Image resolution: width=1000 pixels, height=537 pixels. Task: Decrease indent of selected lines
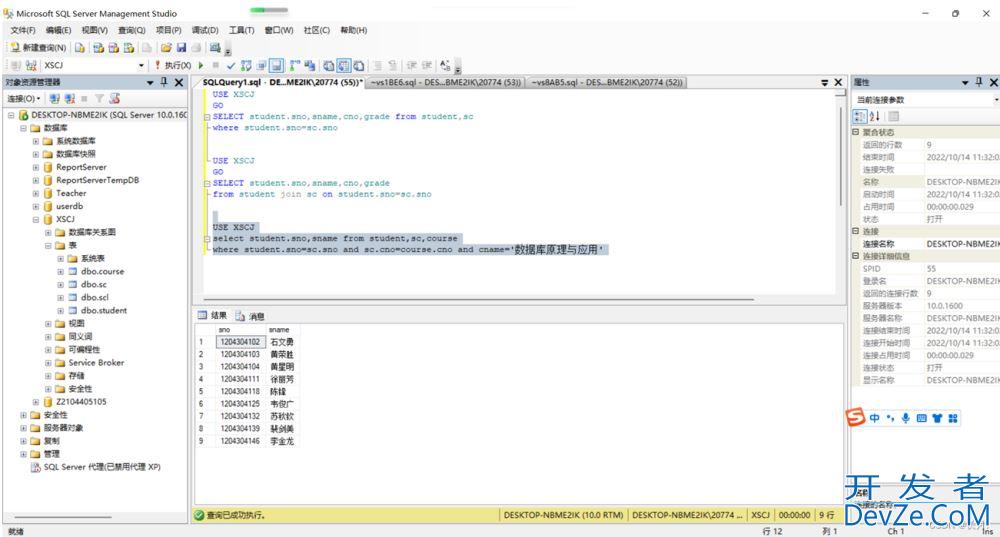pos(411,66)
